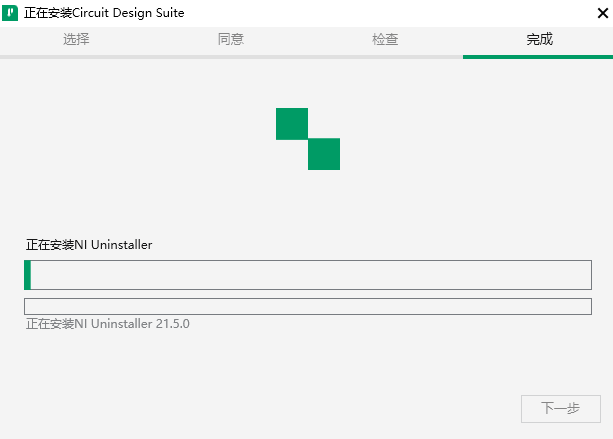Viewport: 613px width, 439px height.
Task: Switch to the 检查 step tab
Action: click(x=385, y=39)
